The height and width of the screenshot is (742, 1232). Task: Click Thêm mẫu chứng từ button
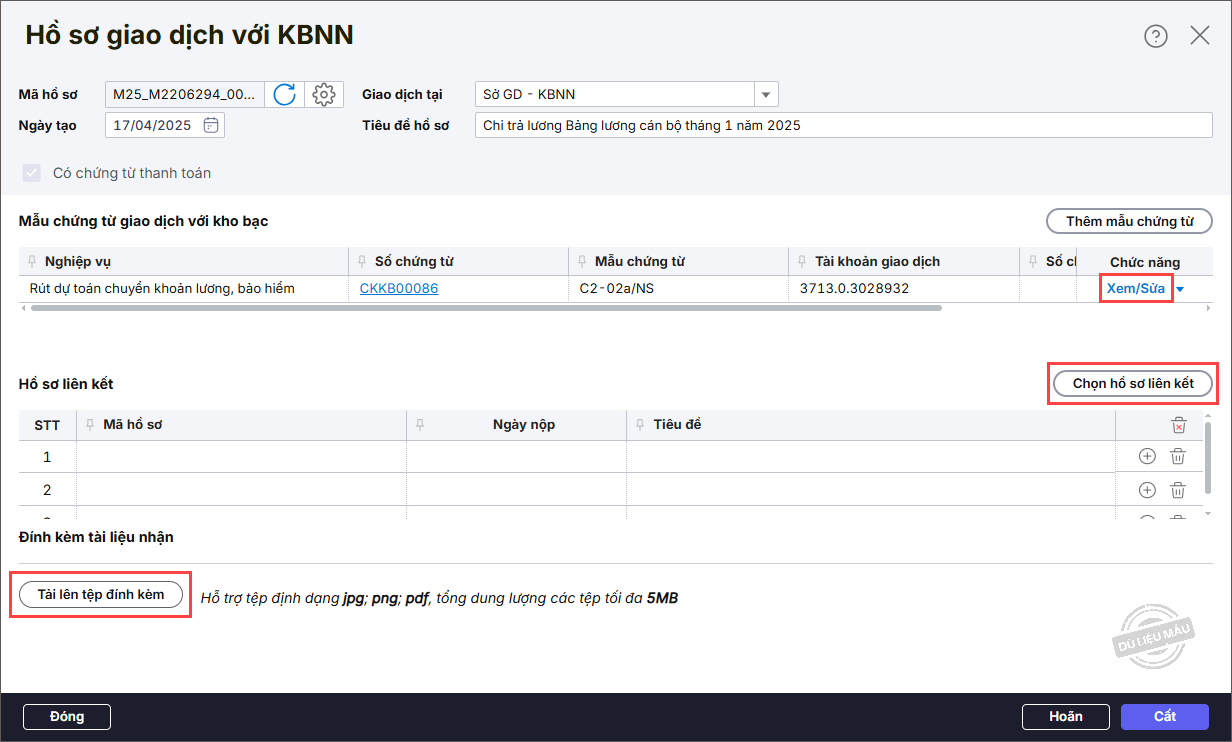pyautogui.click(x=1129, y=221)
